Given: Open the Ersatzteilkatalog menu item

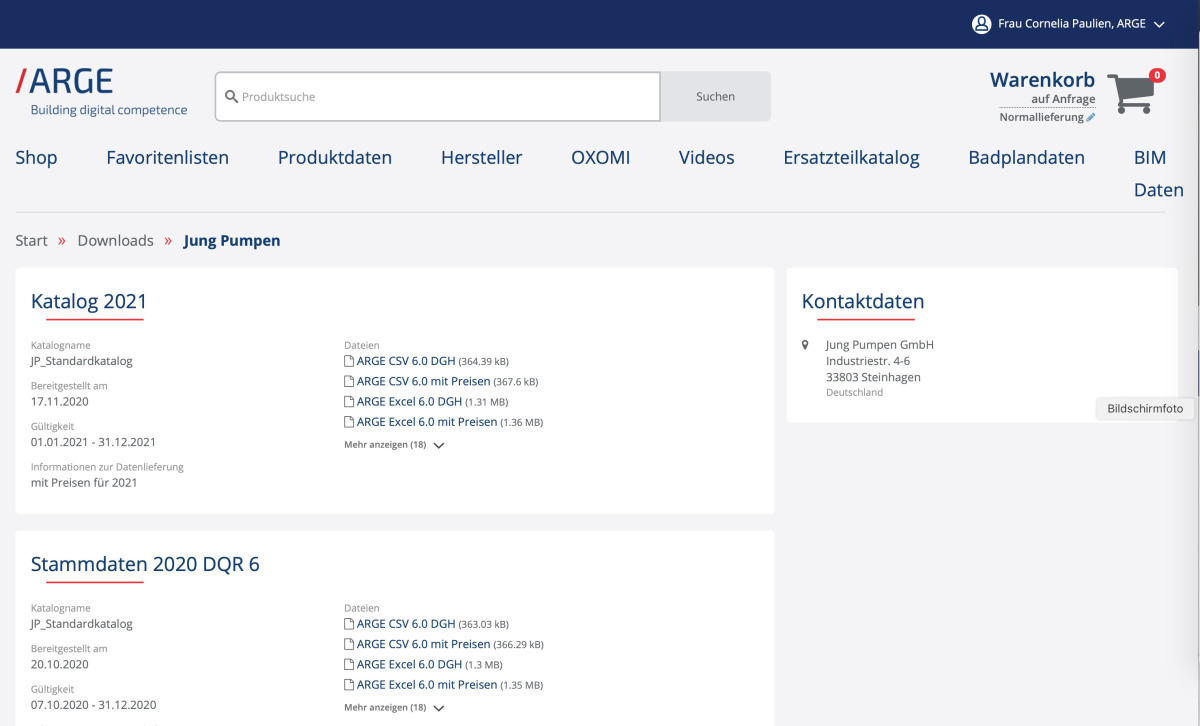Looking at the screenshot, I should 851,157.
